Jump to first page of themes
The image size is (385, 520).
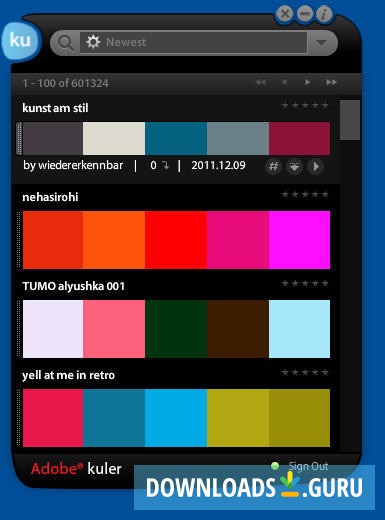coord(260,82)
